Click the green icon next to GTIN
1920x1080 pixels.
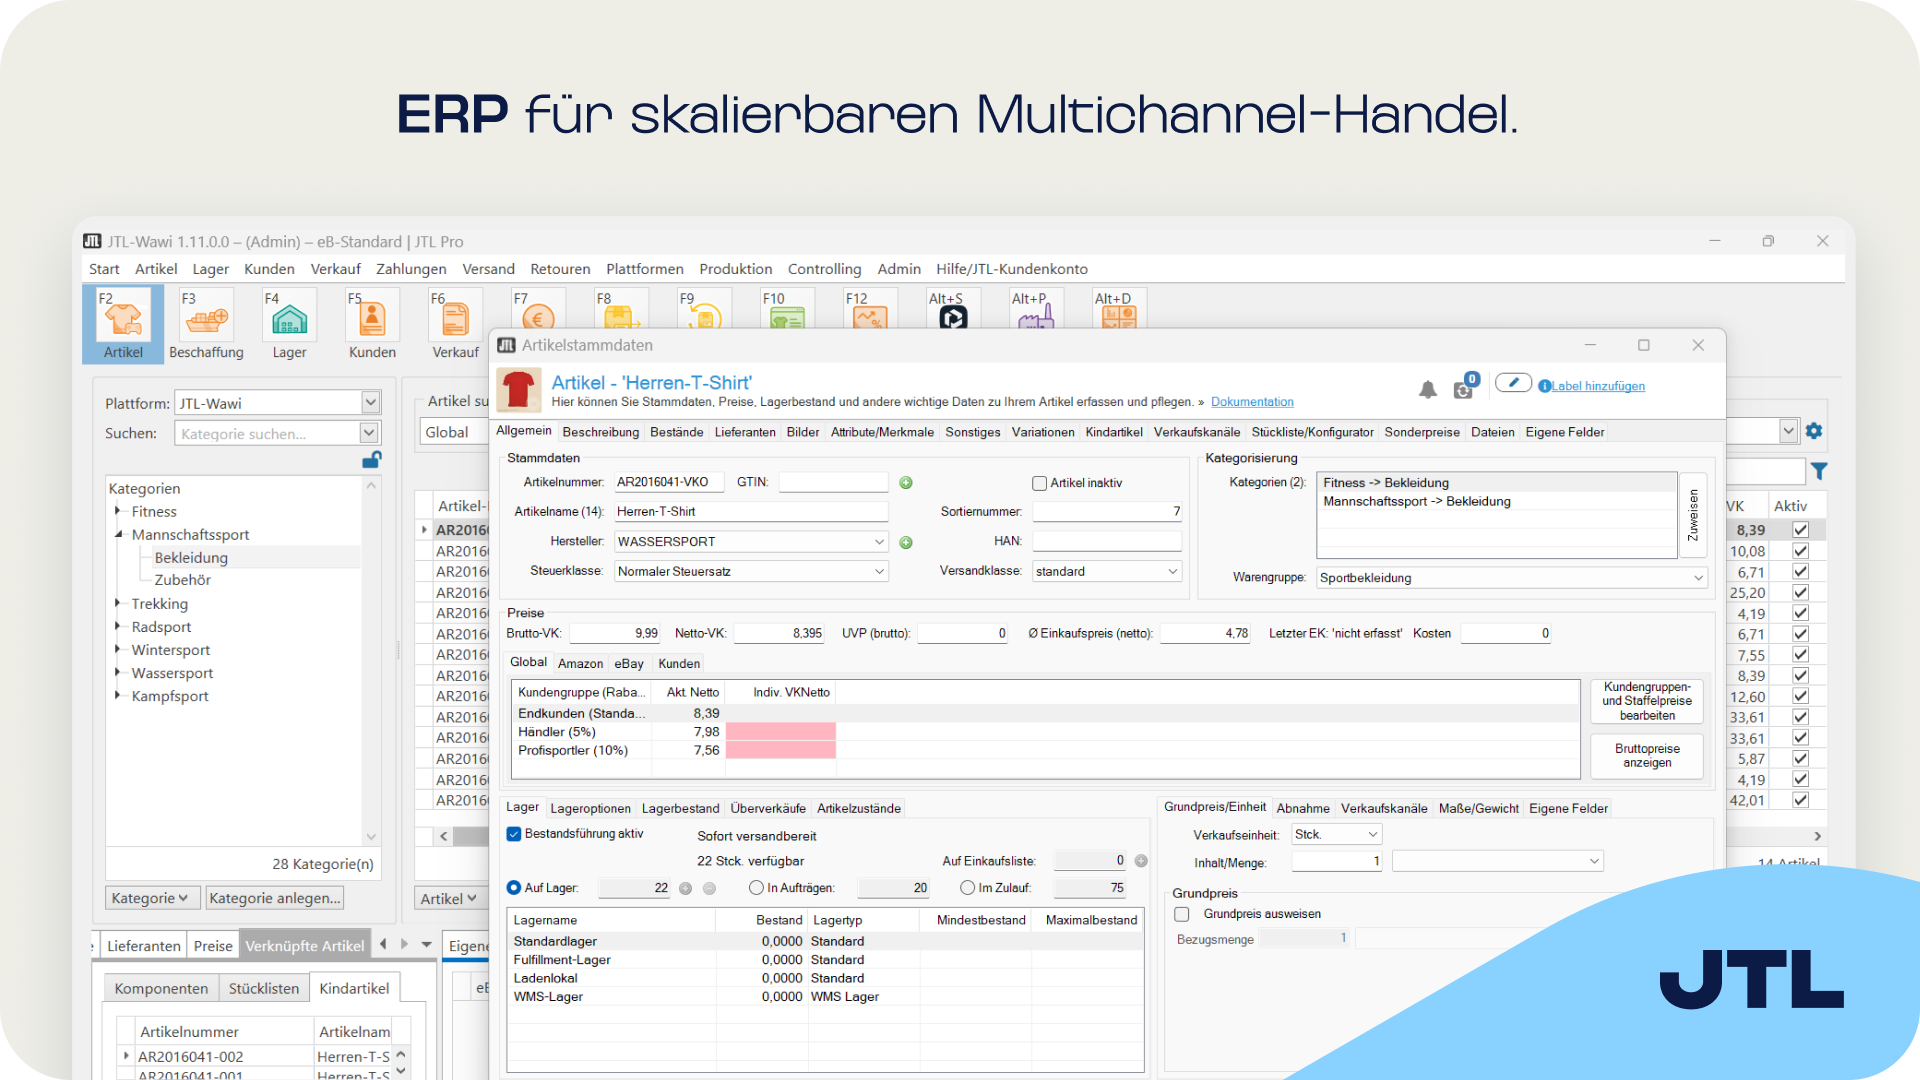click(x=906, y=483)
